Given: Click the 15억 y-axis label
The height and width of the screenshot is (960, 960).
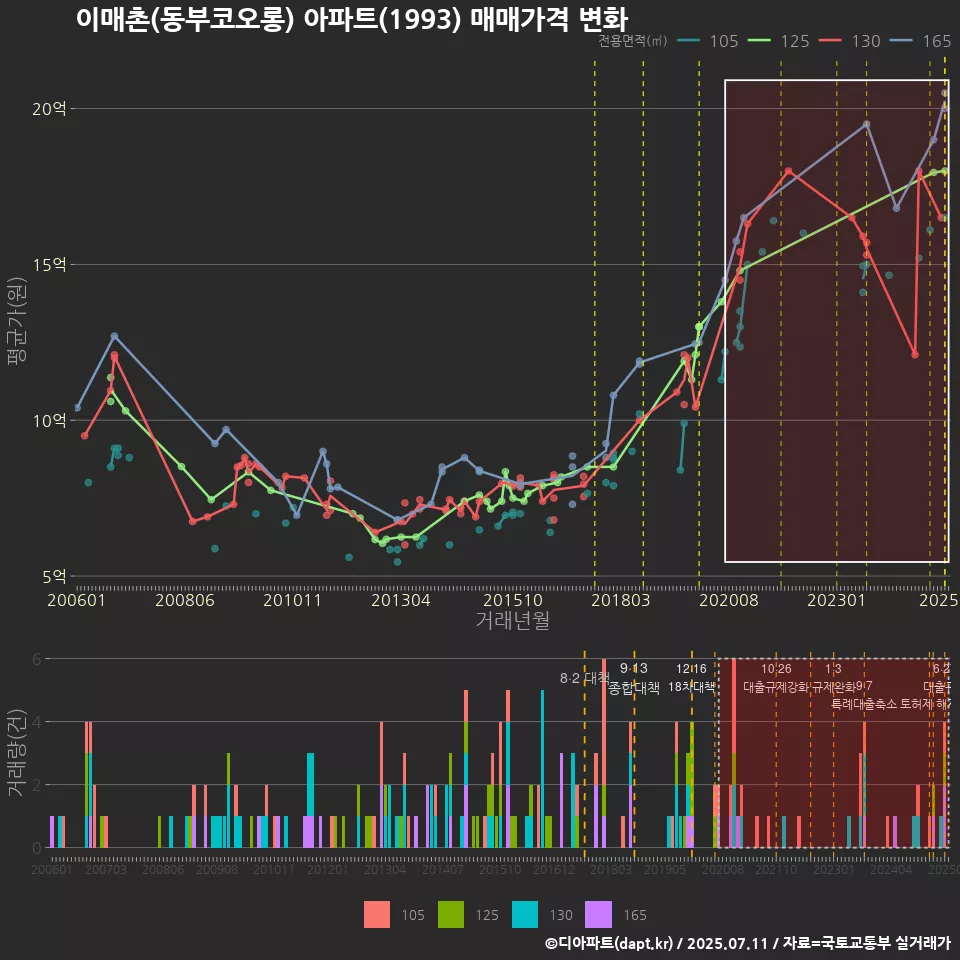Looking at the screenshot, I should click(49, 264).
